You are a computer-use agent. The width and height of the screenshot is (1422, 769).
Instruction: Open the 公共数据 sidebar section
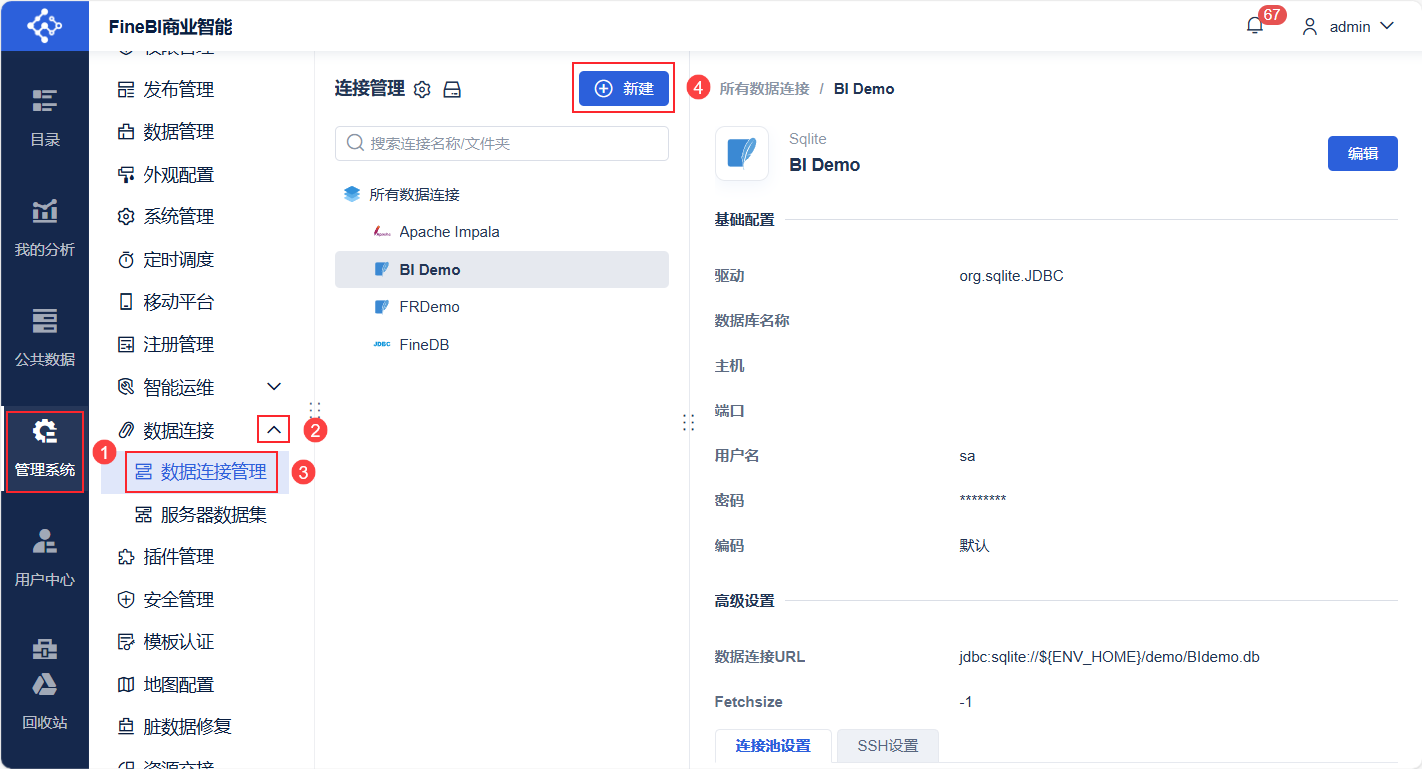(44, 340)
